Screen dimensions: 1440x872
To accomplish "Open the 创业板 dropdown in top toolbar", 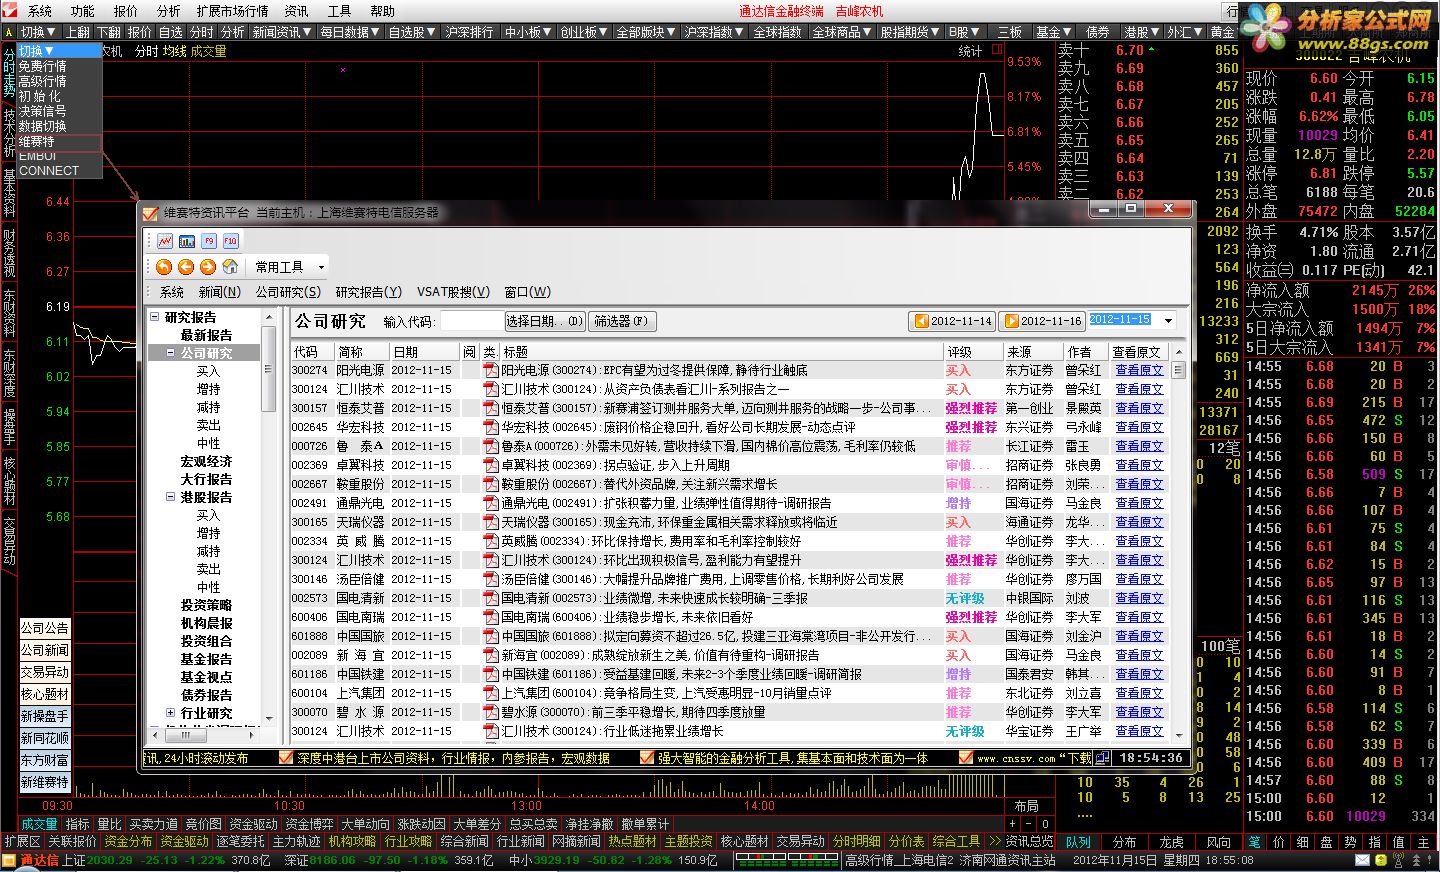I will (584, 32).
